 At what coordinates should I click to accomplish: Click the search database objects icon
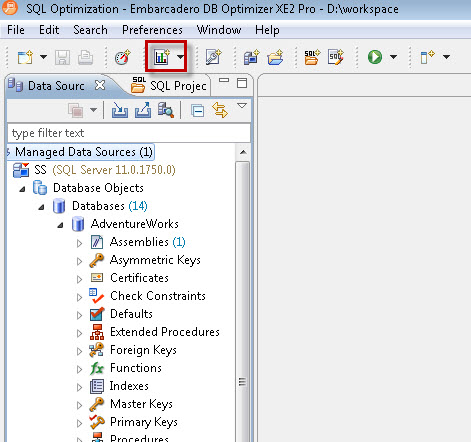pos(166,110)
